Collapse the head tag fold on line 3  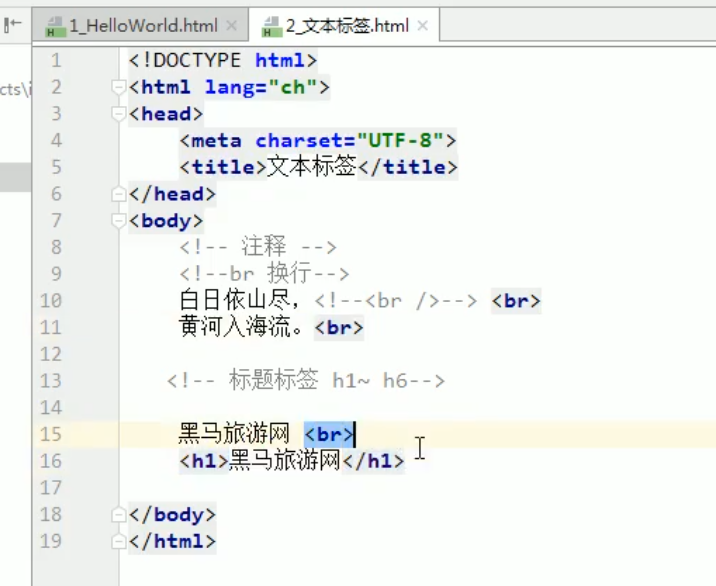[x=118, y=114]
